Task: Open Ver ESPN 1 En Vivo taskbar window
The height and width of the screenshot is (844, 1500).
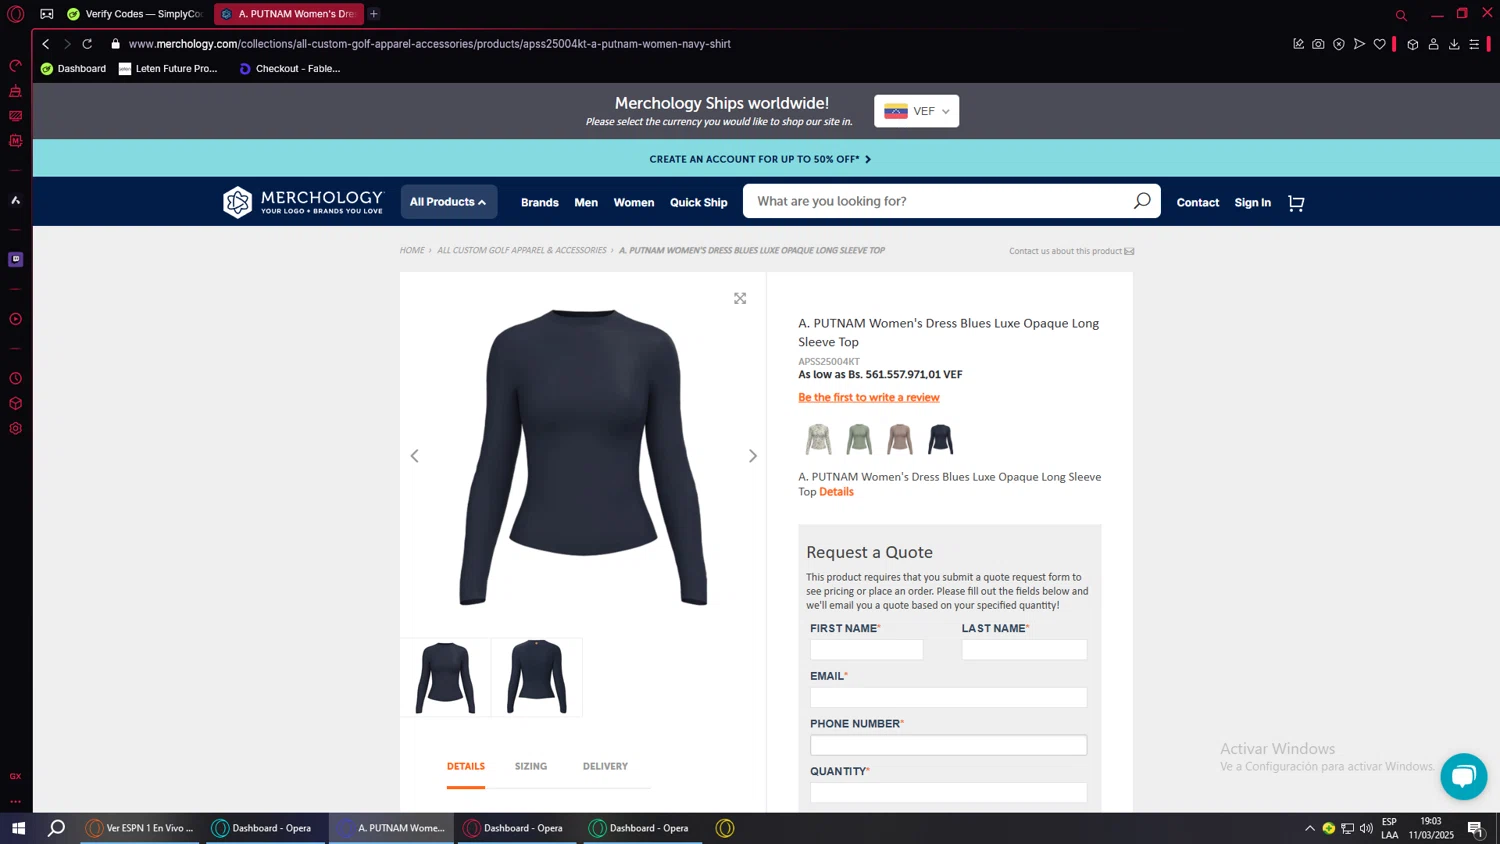Action: pos(141,828)
